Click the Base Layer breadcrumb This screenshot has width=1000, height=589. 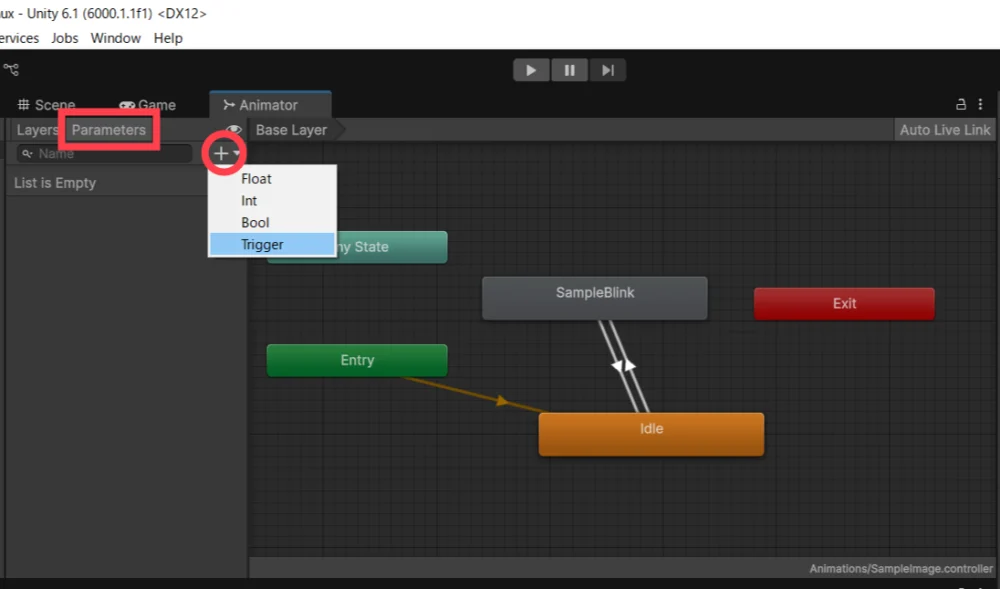click(292, 130)
